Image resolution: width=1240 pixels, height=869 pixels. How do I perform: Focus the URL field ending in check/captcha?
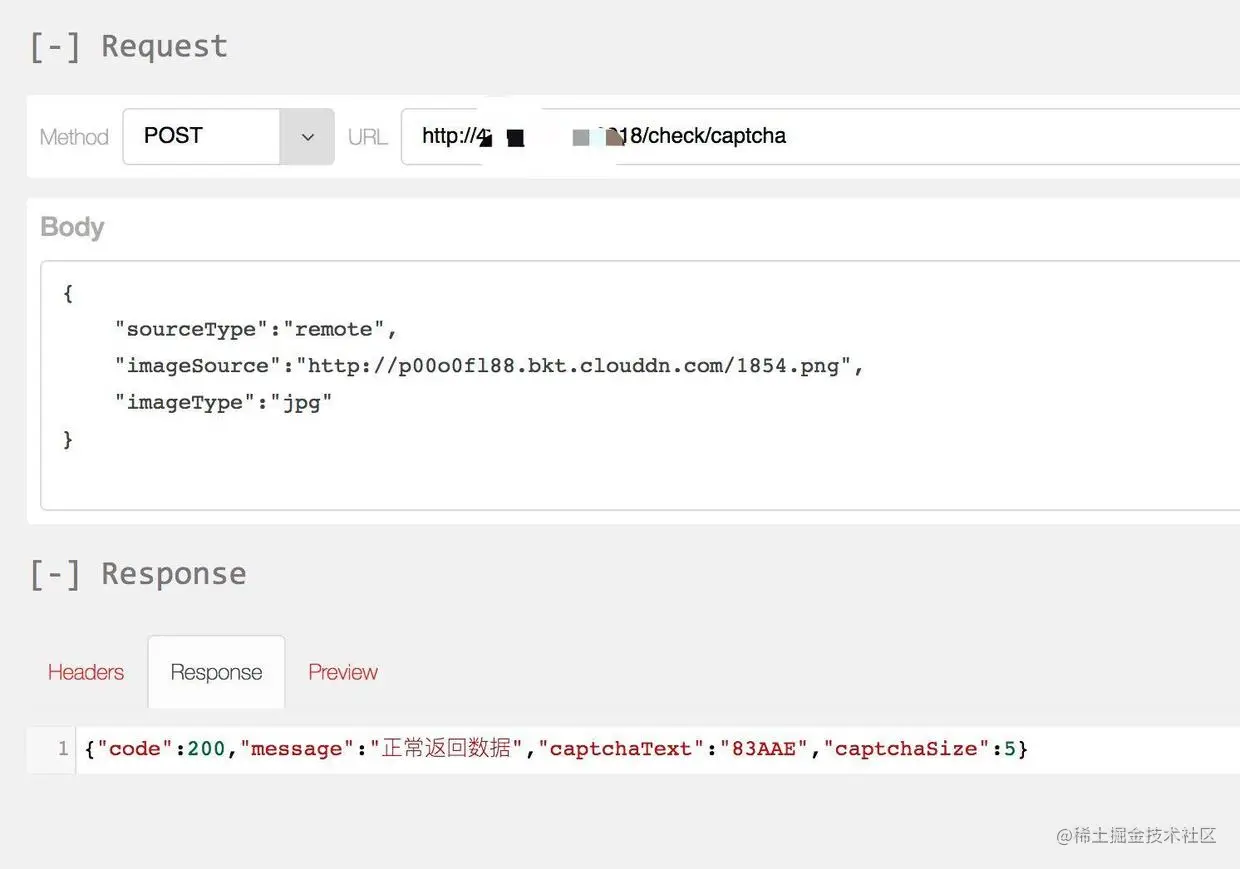pos(820,137)
